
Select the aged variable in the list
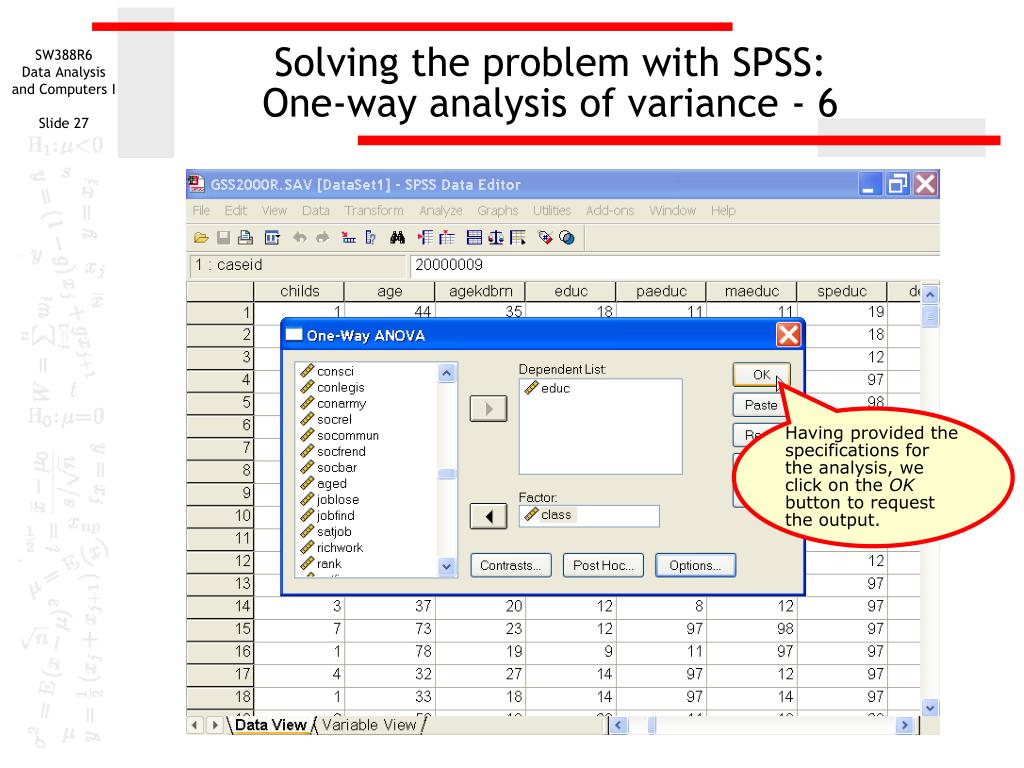(x=323, y=483)
